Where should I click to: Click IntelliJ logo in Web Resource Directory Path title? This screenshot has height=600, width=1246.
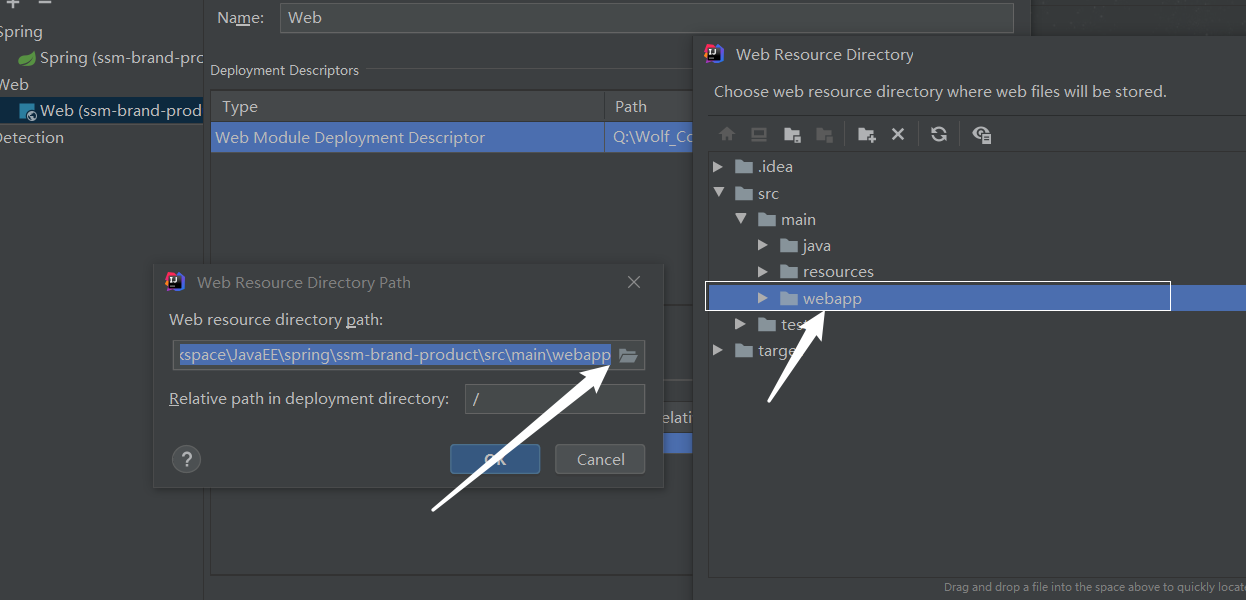(x=175, y=282)
